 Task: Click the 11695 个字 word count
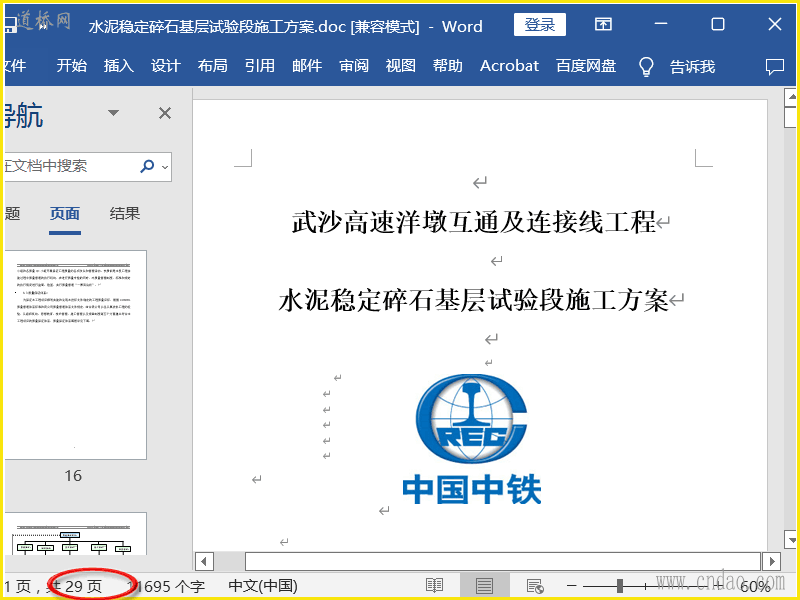166,586
